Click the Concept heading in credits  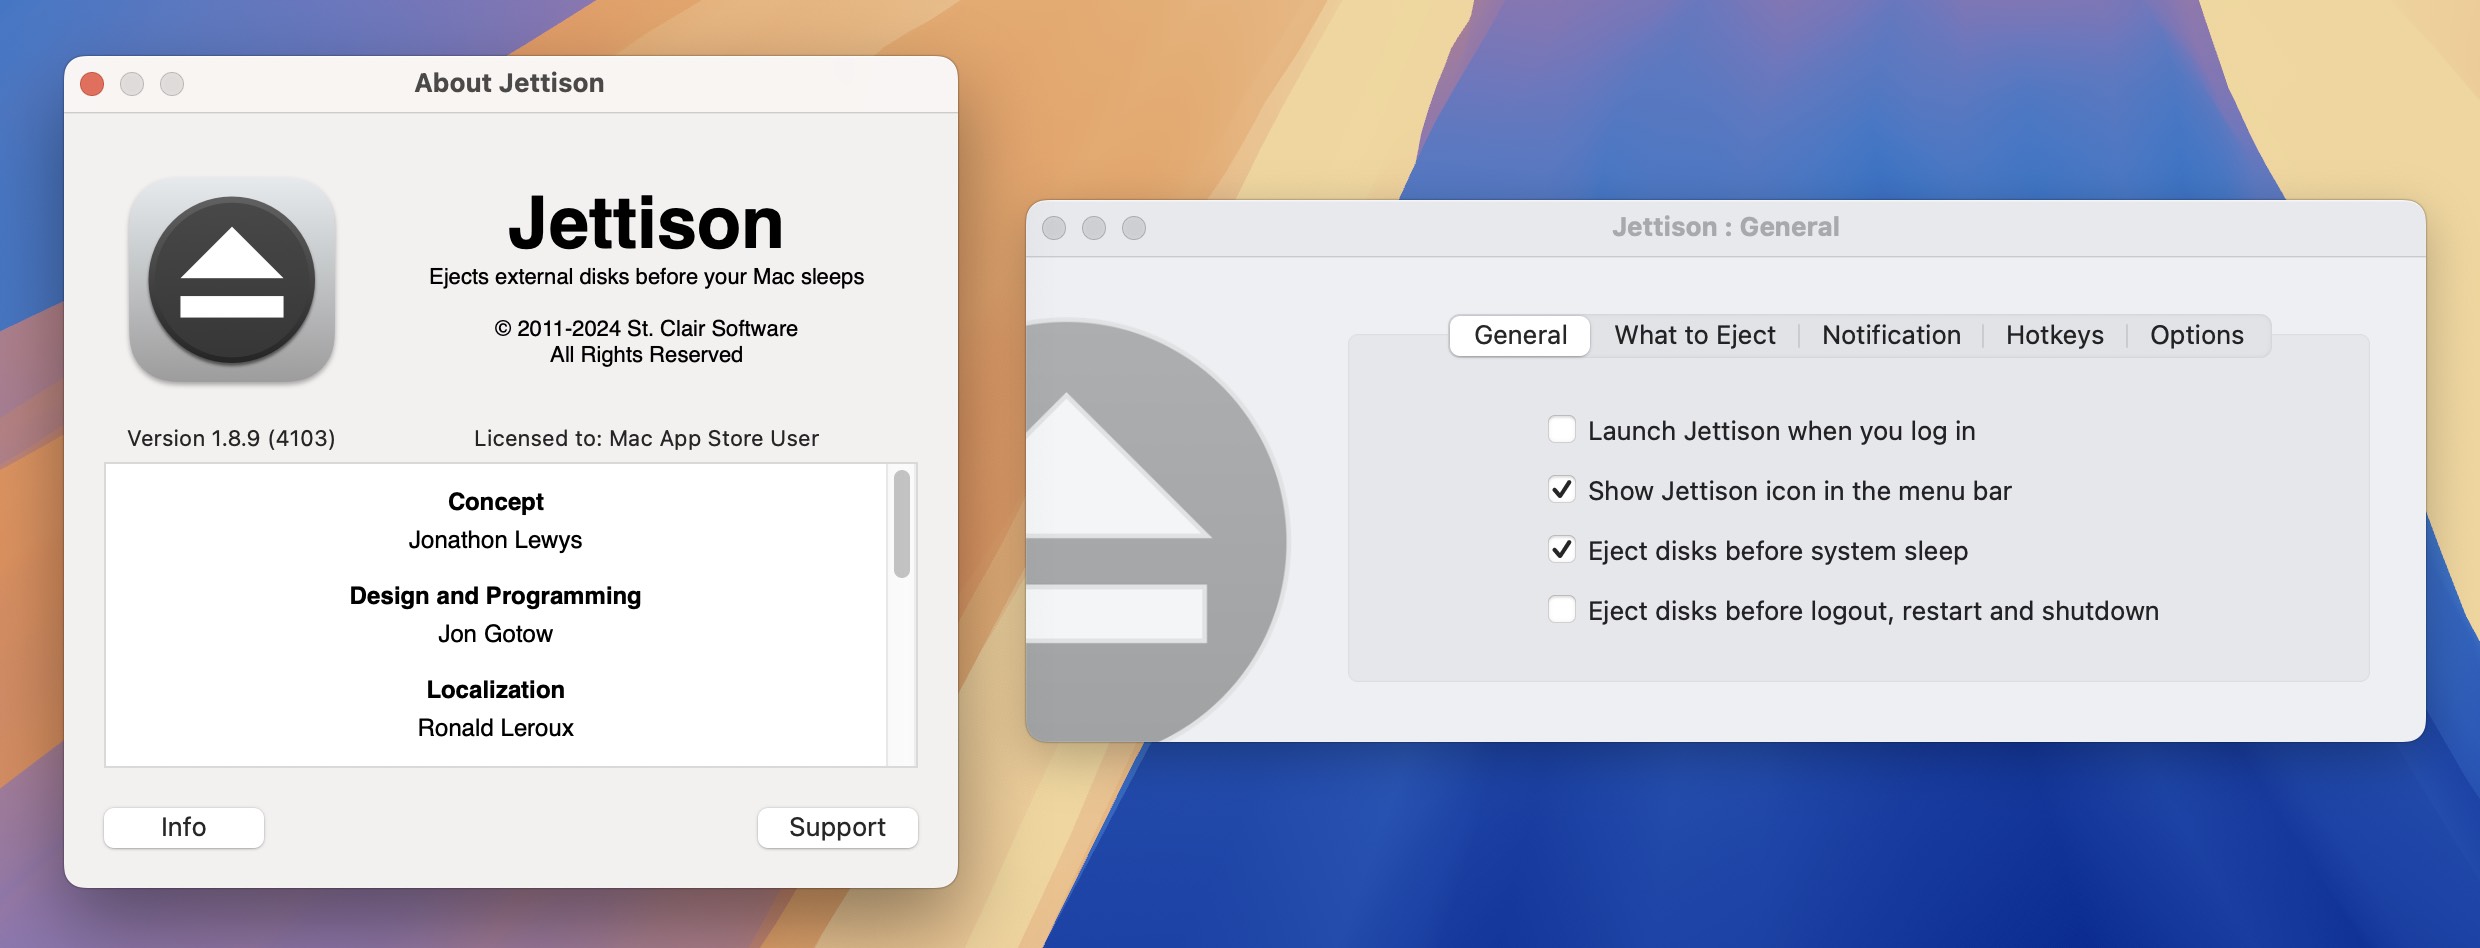click(495, 502)
